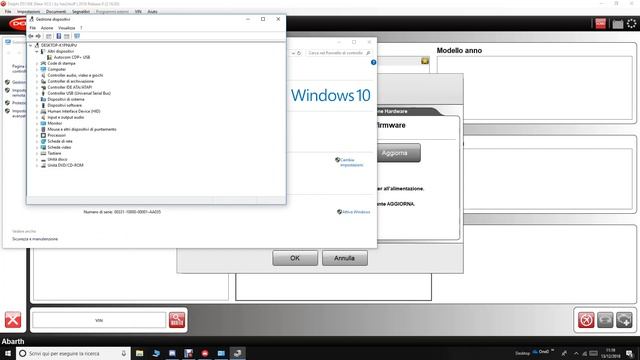The width and height of the screenshot is (640, 360).
Task: Click the red circular disconnect icon bottom-right
Action: click(586, 320)
